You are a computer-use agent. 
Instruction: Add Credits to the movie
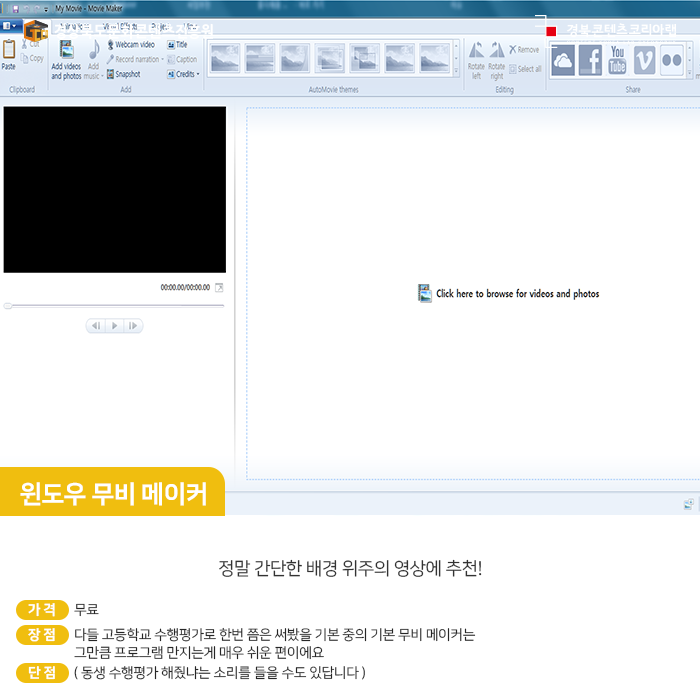click(x=181, y=74)
